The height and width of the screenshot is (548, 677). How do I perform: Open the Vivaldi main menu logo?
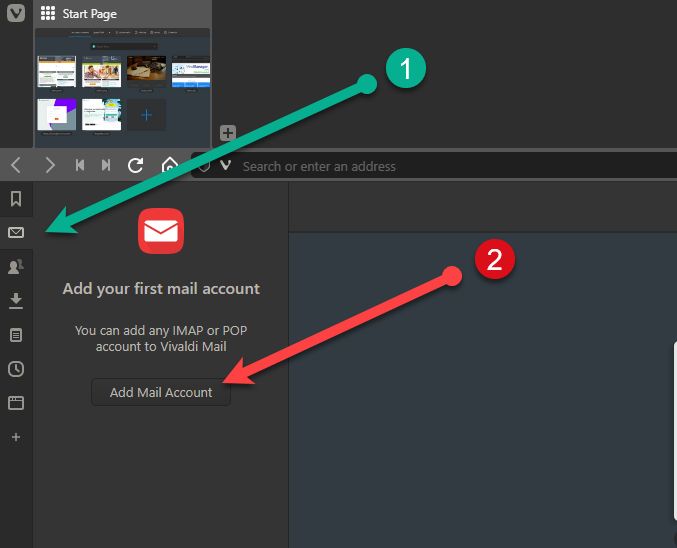pos(16,13)
